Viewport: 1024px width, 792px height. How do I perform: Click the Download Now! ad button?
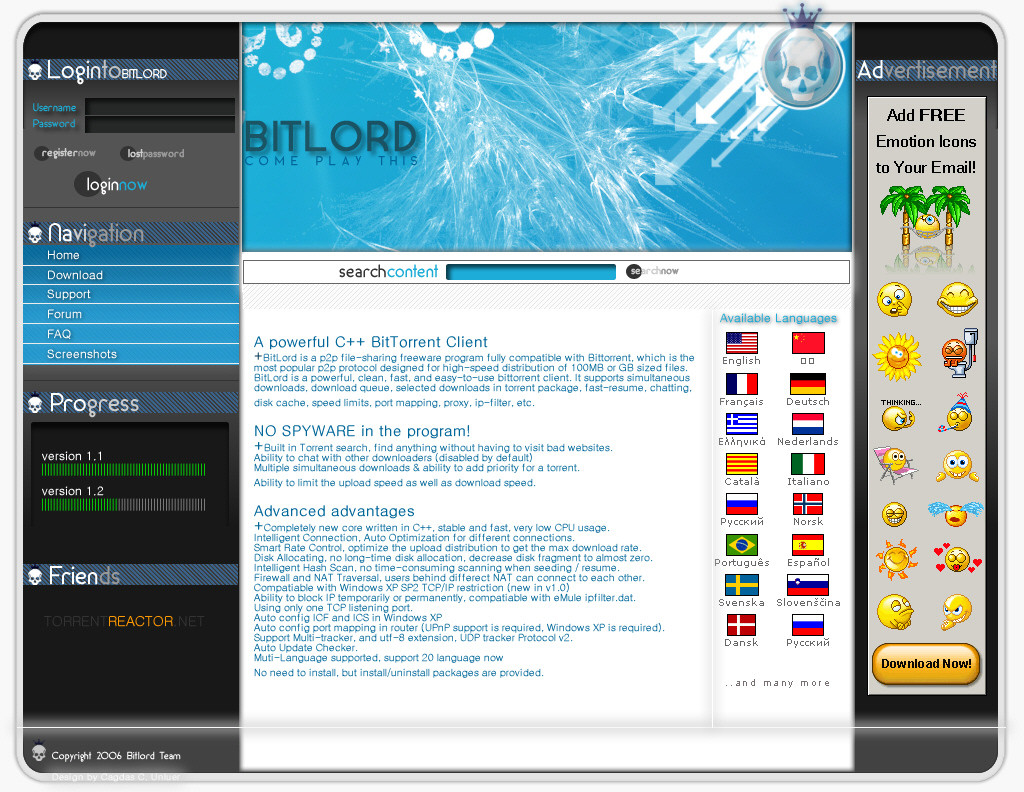[925, 664]
